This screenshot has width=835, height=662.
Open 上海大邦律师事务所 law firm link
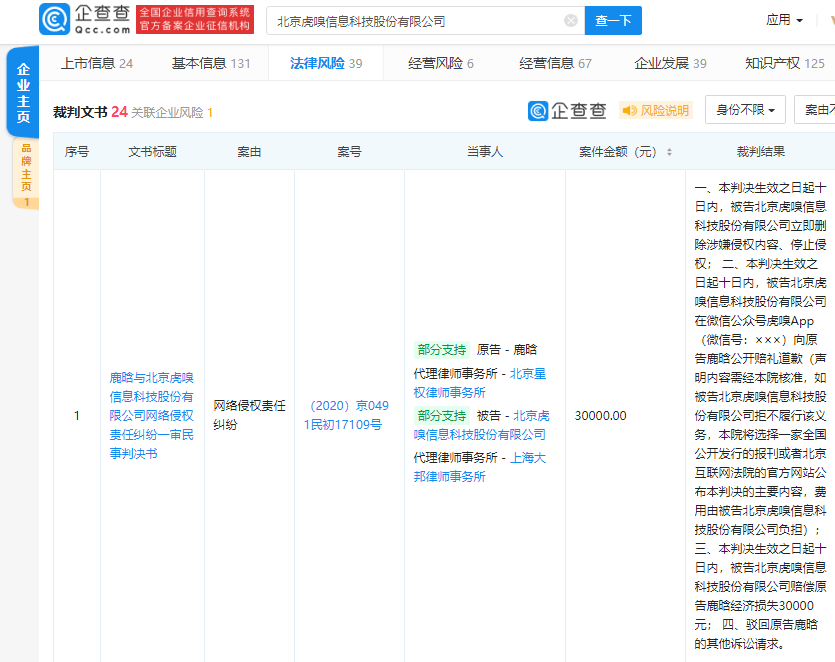click(x=480, y=467)
